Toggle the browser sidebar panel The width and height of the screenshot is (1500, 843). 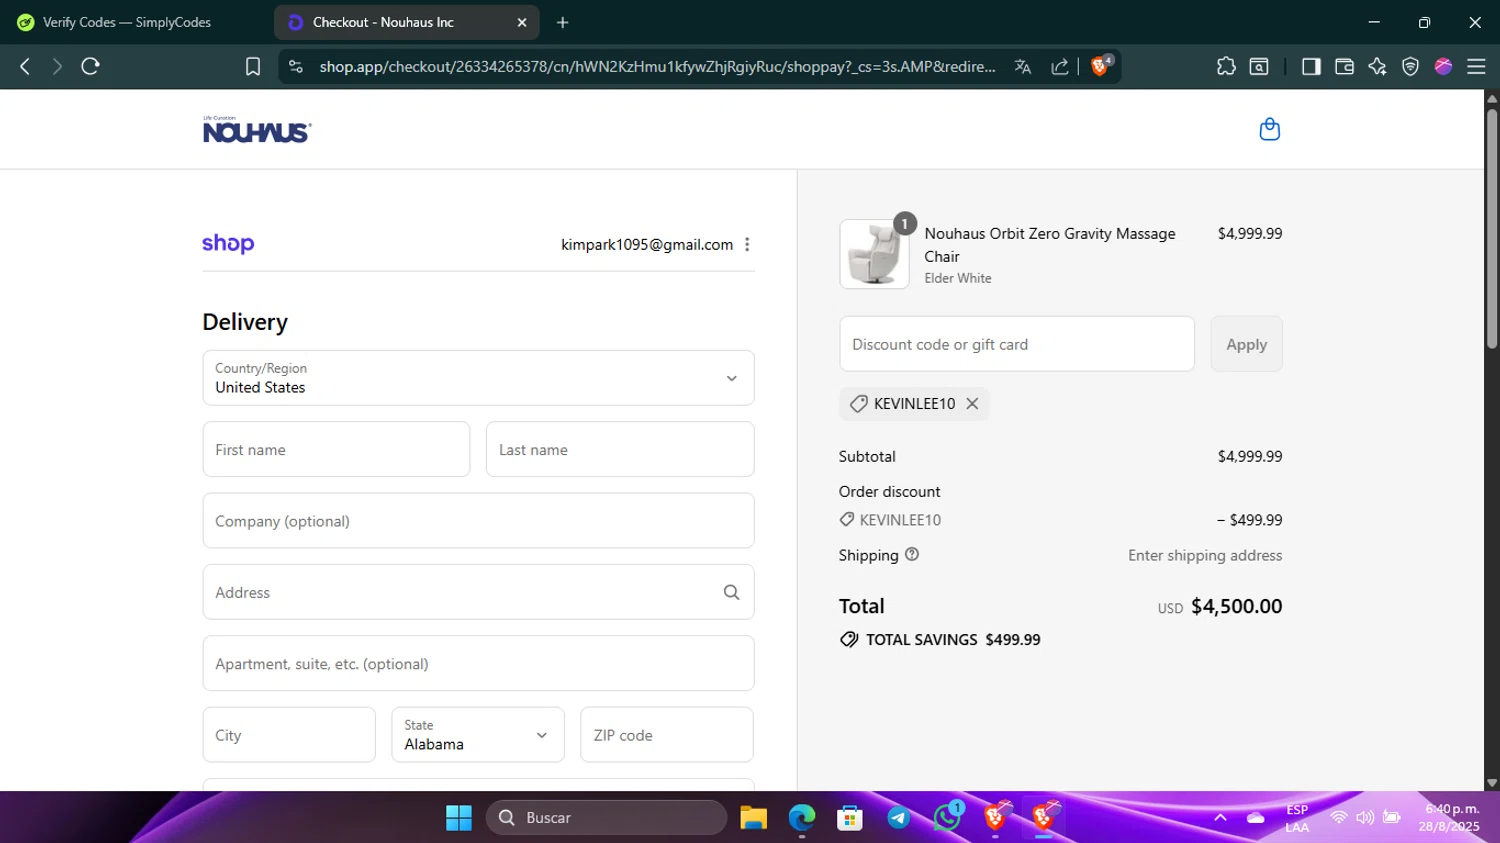[x=1311, y=66]
